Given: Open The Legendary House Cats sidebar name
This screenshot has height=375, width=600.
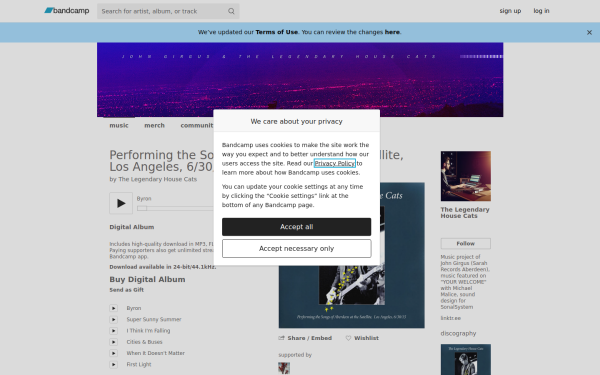Looking at the screenshot, I should (465, 213).
